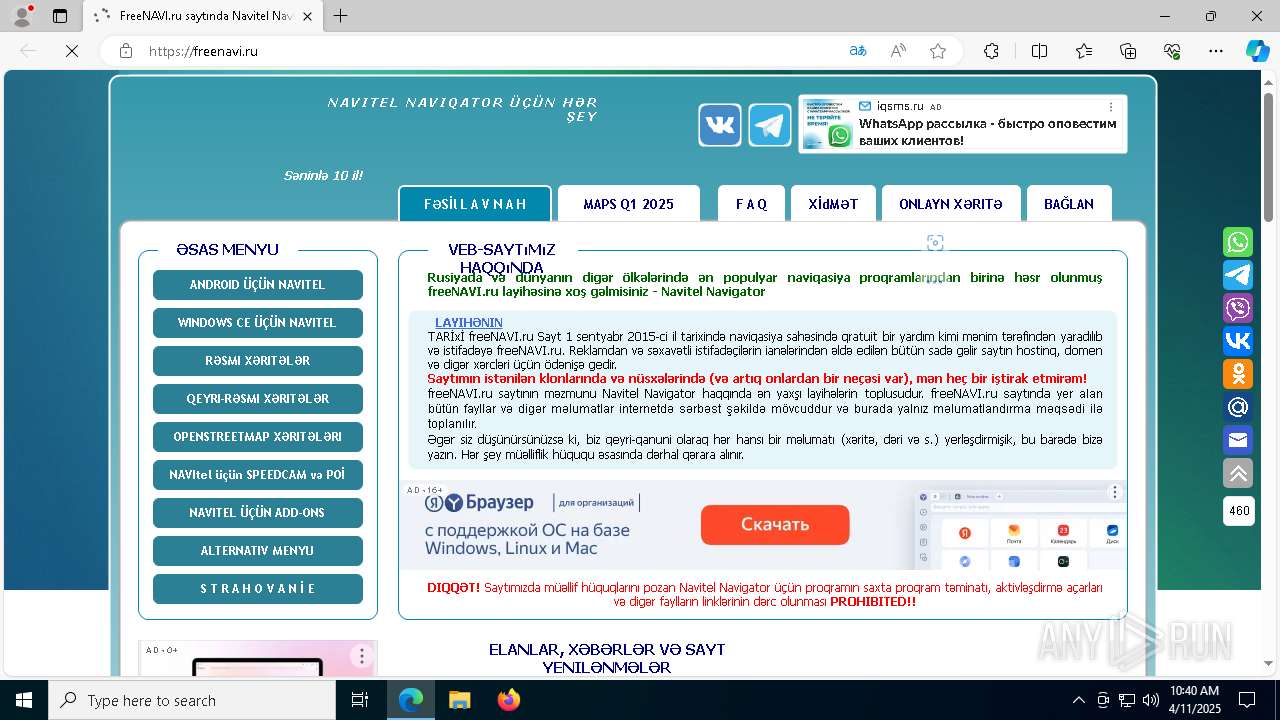Open Browser essentials heart icon

pyautogui.click(x=1172, y=51)
